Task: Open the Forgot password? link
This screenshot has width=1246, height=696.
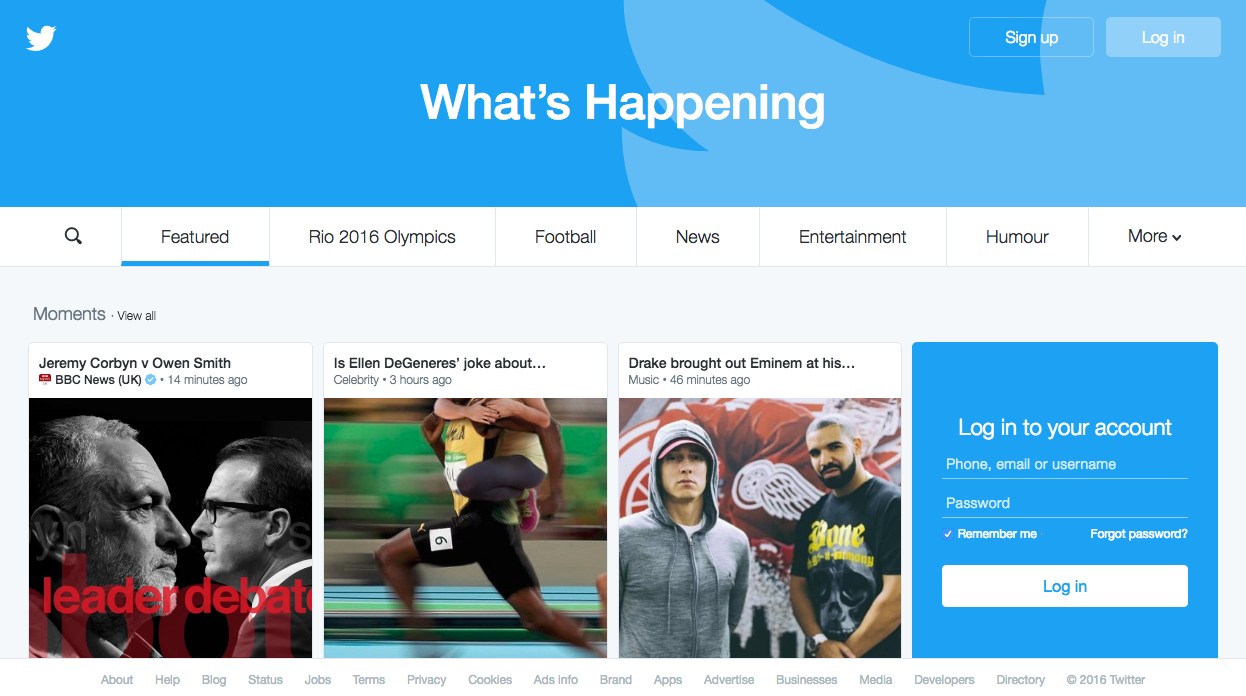Action: [1139, 534]
